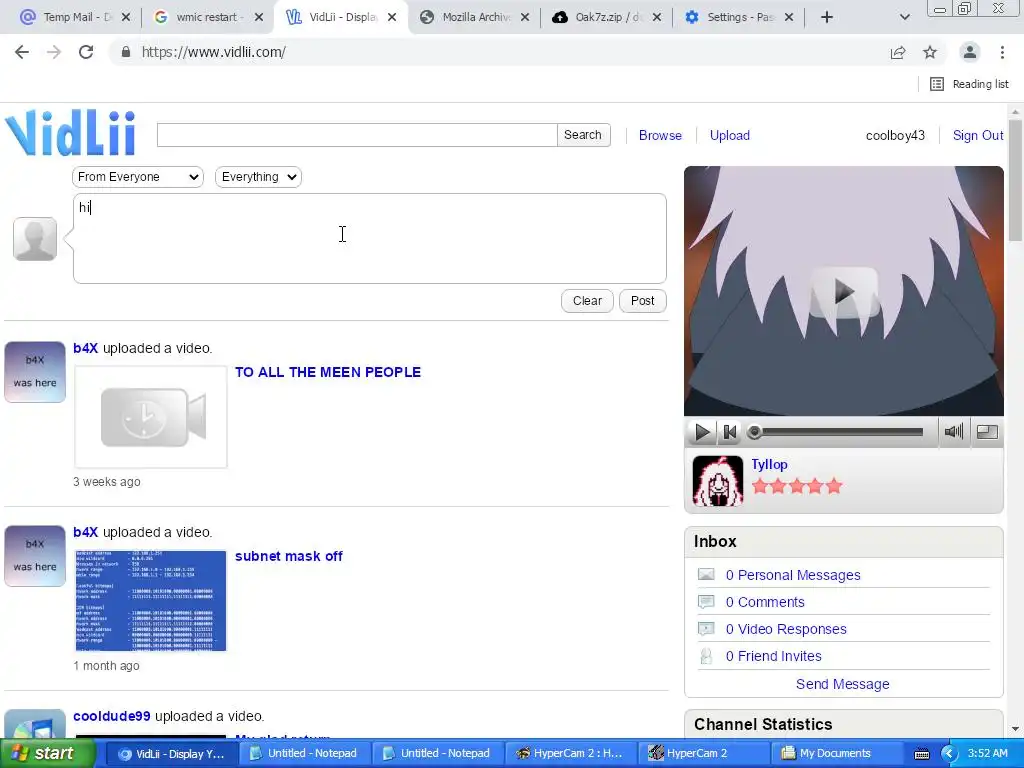The height and width of the screenshot is (768, 1024).
Task: Expand the tab search chevron
Action: click(x=904, y=18)
